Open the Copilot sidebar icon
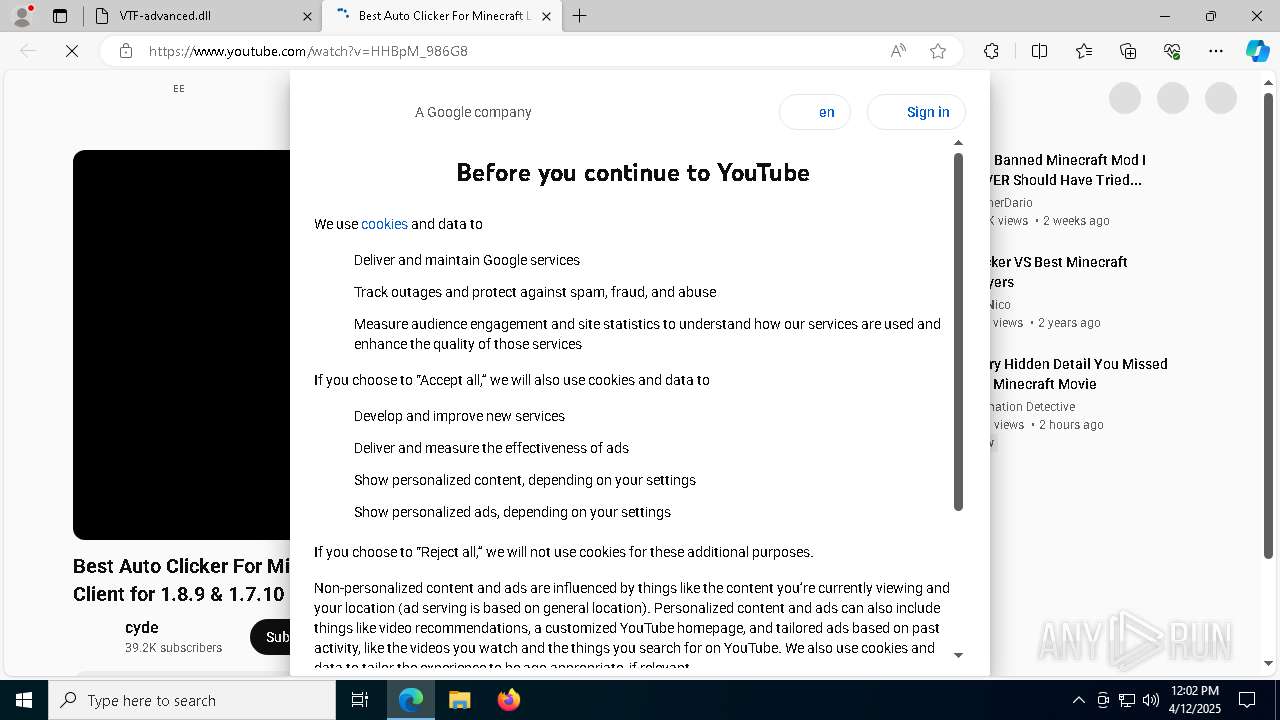This screenshot has width=1280, height=720. [x=1257, y=51]
